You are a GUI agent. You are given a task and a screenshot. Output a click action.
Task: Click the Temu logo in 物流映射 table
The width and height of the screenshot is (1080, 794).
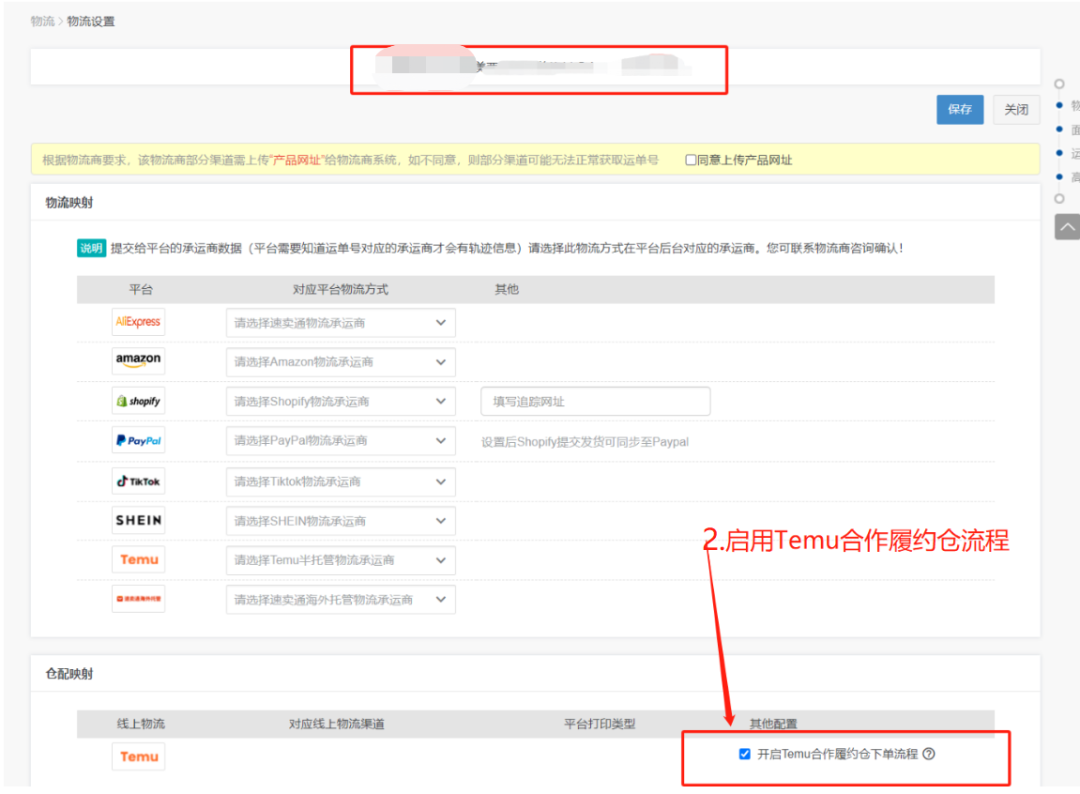tap(138, 559)
